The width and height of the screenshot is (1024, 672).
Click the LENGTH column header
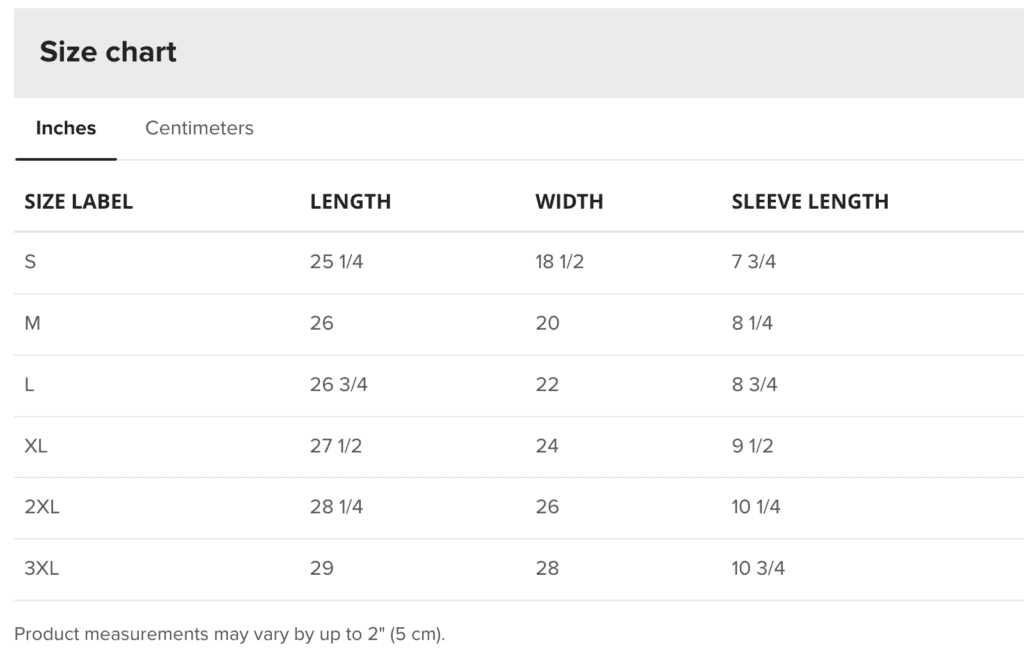351,202
